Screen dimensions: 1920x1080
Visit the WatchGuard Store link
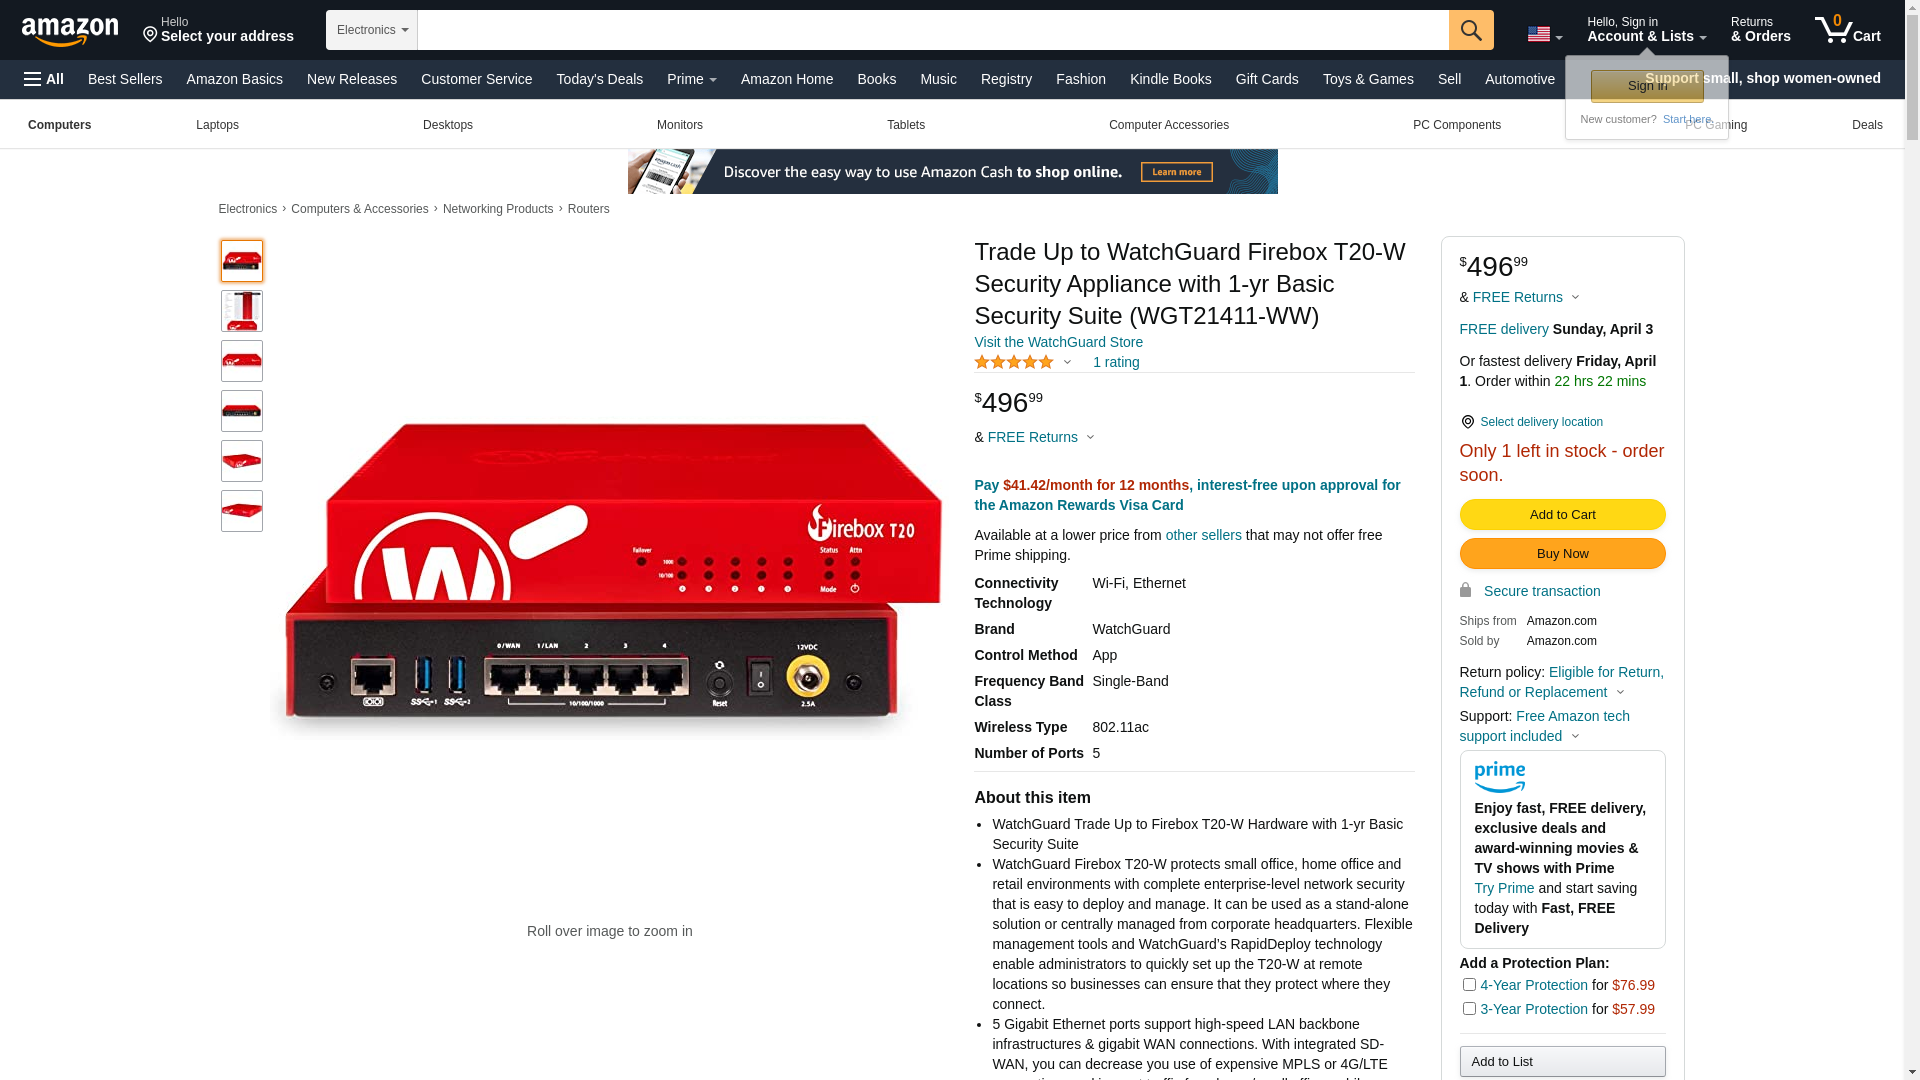(x=1058, y=342)
